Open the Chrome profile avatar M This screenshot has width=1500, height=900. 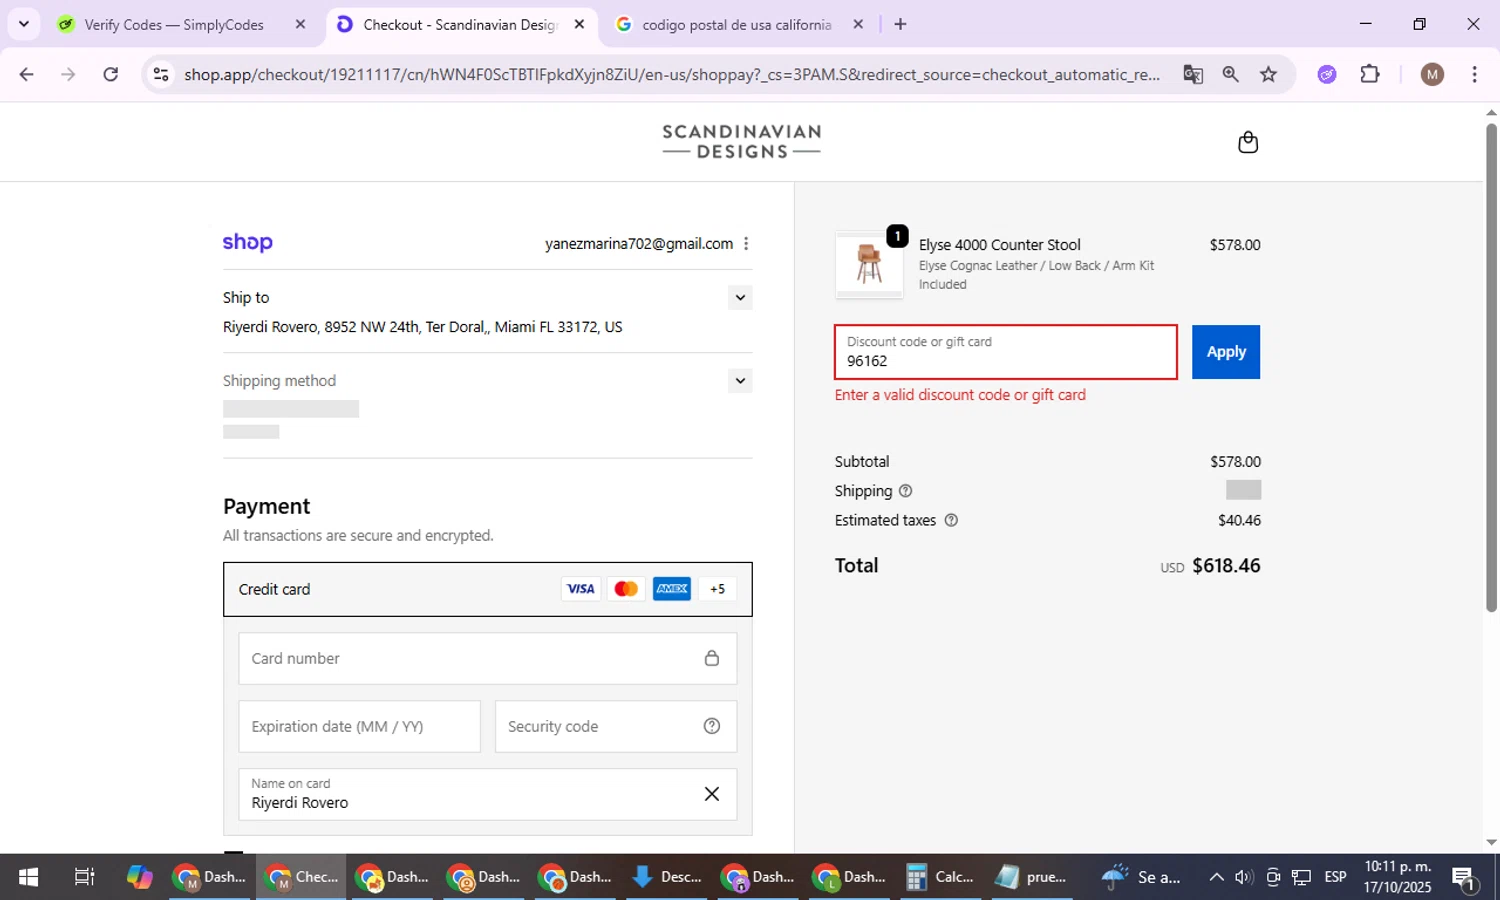point(1432,74)
